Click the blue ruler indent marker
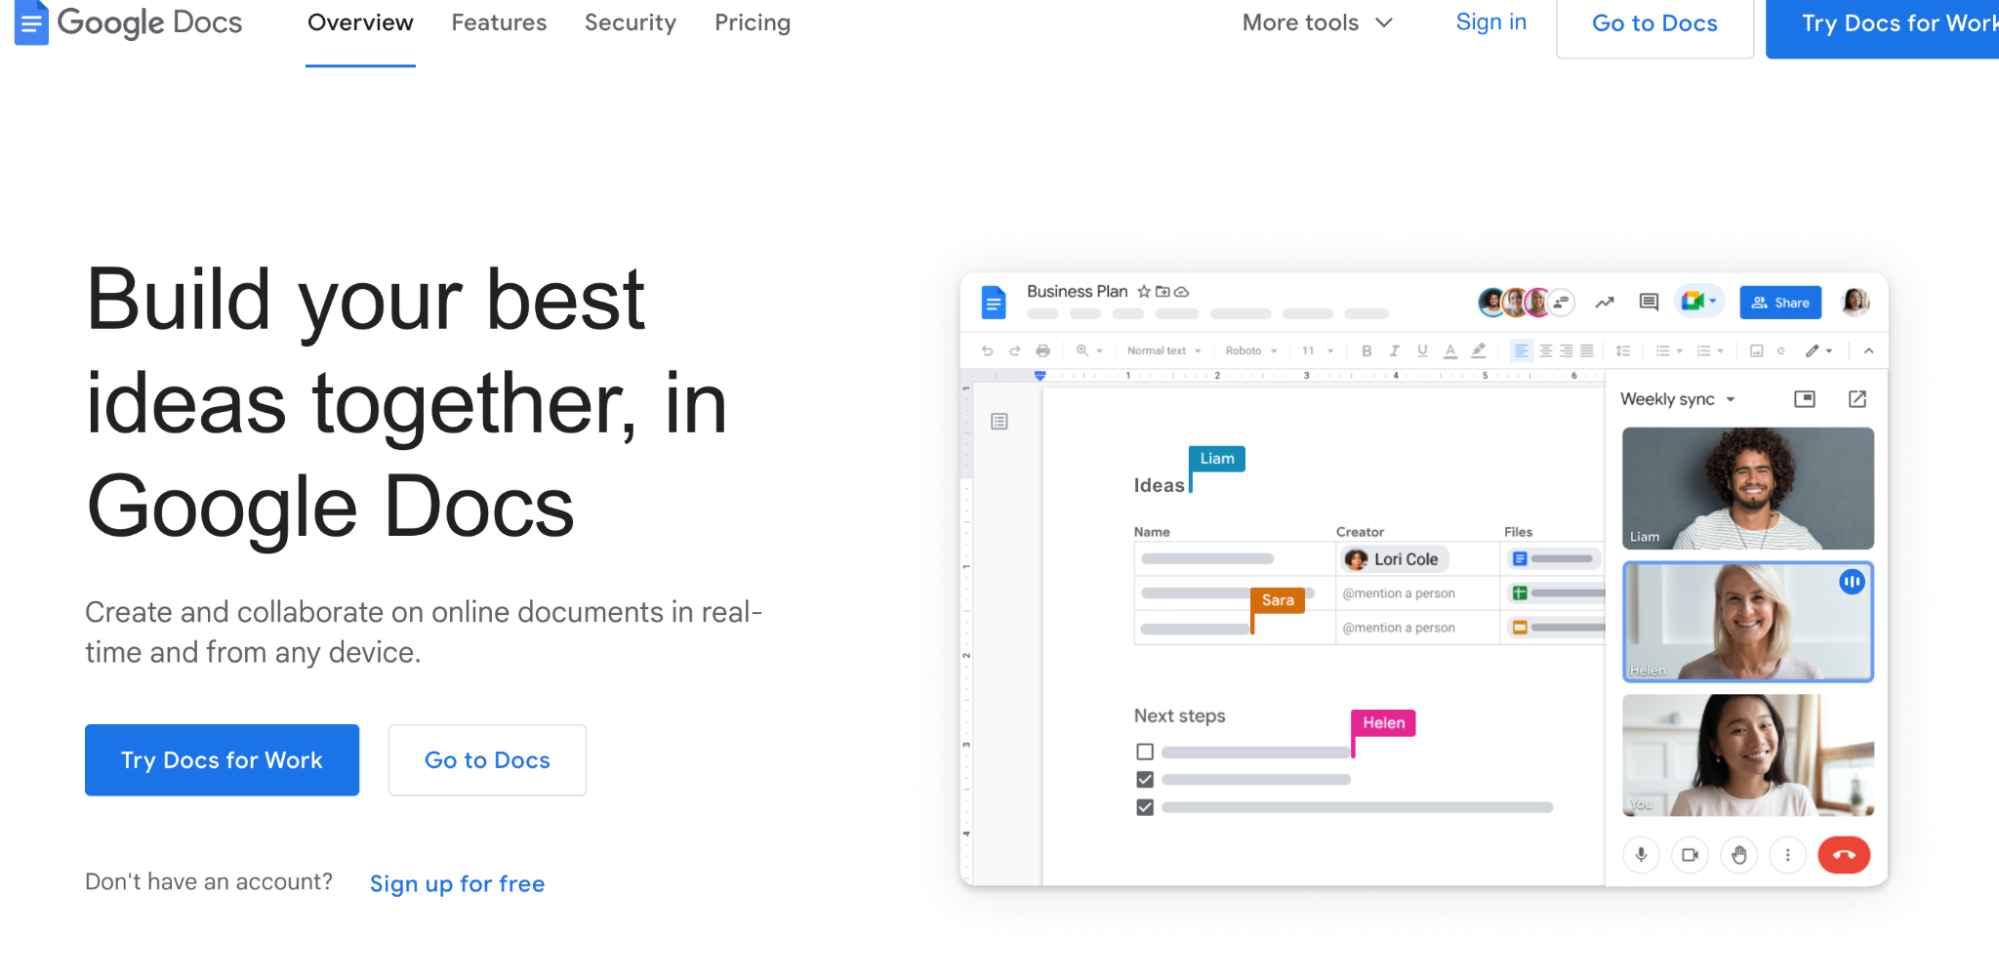1999x960 pixels. tap(1040, 376)
